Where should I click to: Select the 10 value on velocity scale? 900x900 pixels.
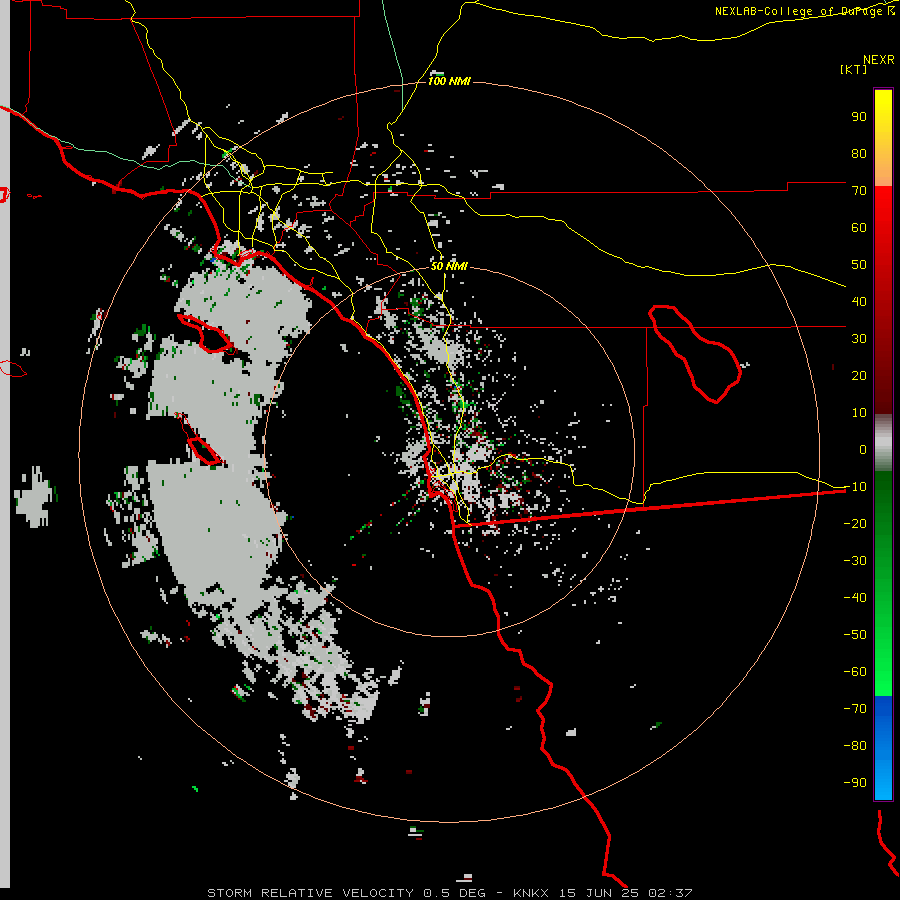pyautogui.click(x=859, y=413)
